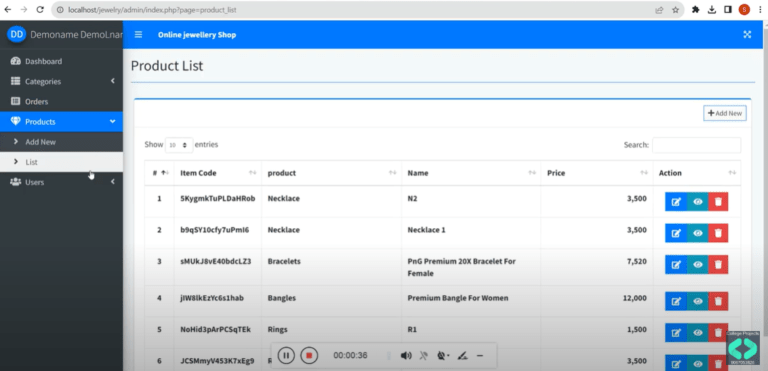Edit the N2 necklace product
This screenshot has height=371, width=768.
676,202
